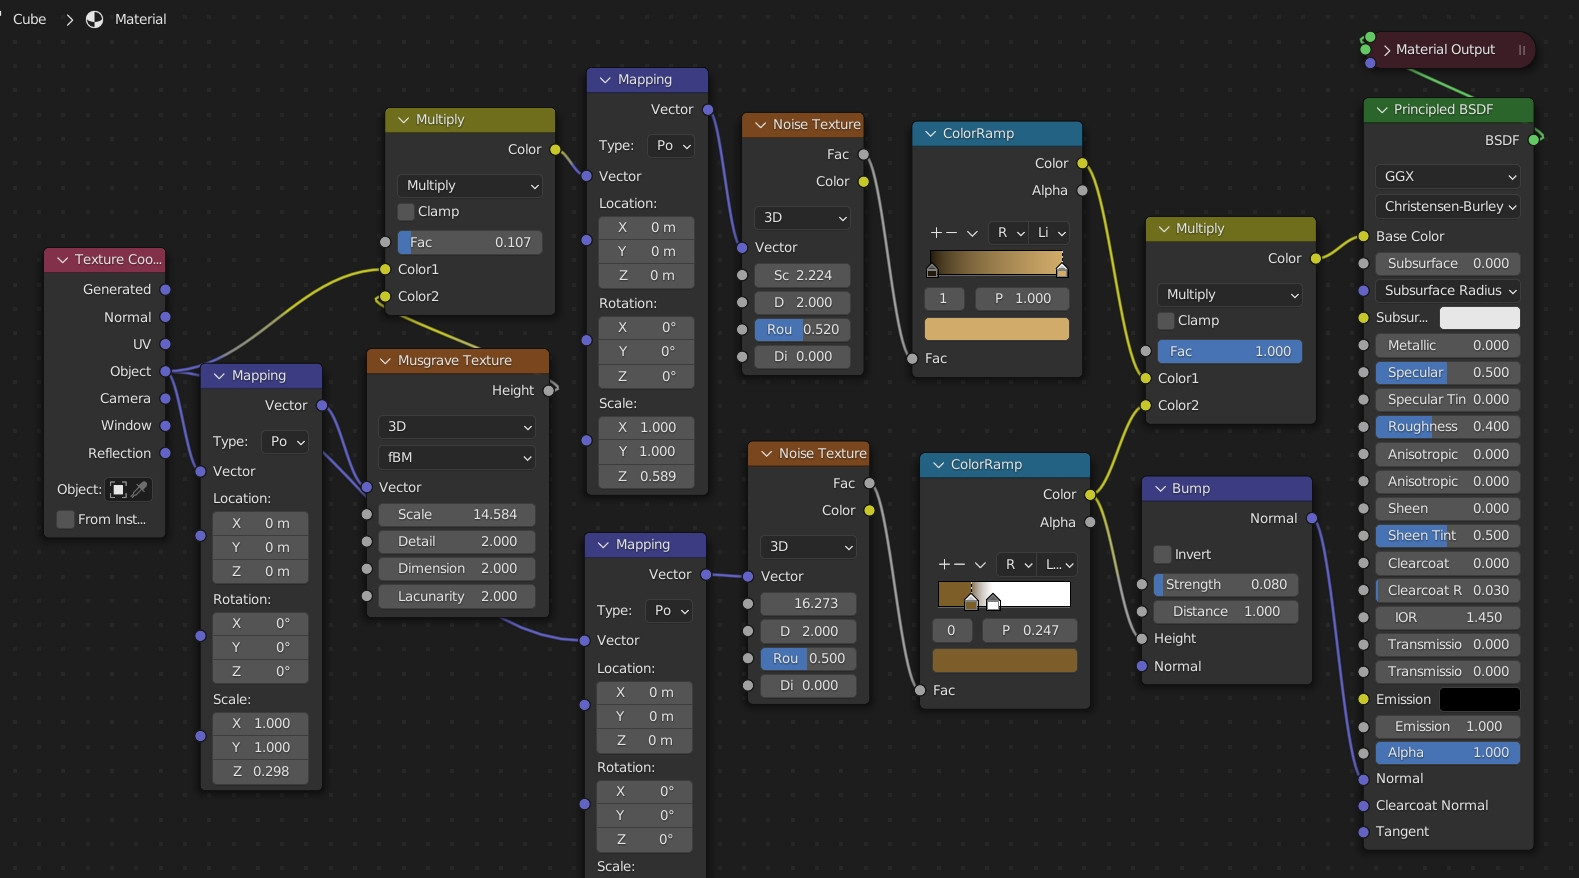Remove a color stop in upper ColorRamp

[x=950, y=232]
